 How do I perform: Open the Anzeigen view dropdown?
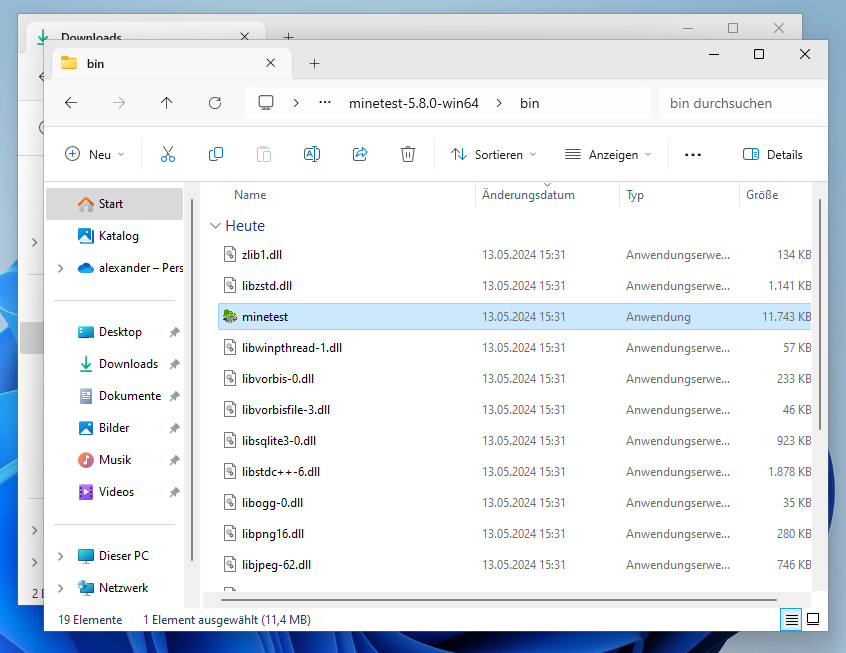608,154
